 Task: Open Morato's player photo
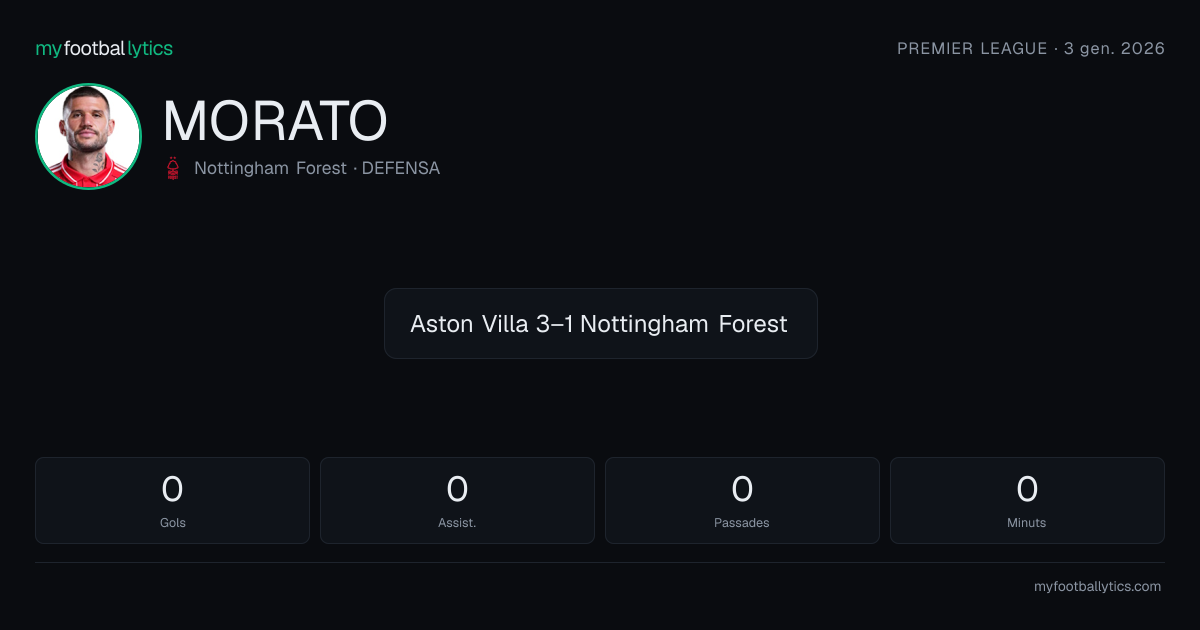[88, 136]
